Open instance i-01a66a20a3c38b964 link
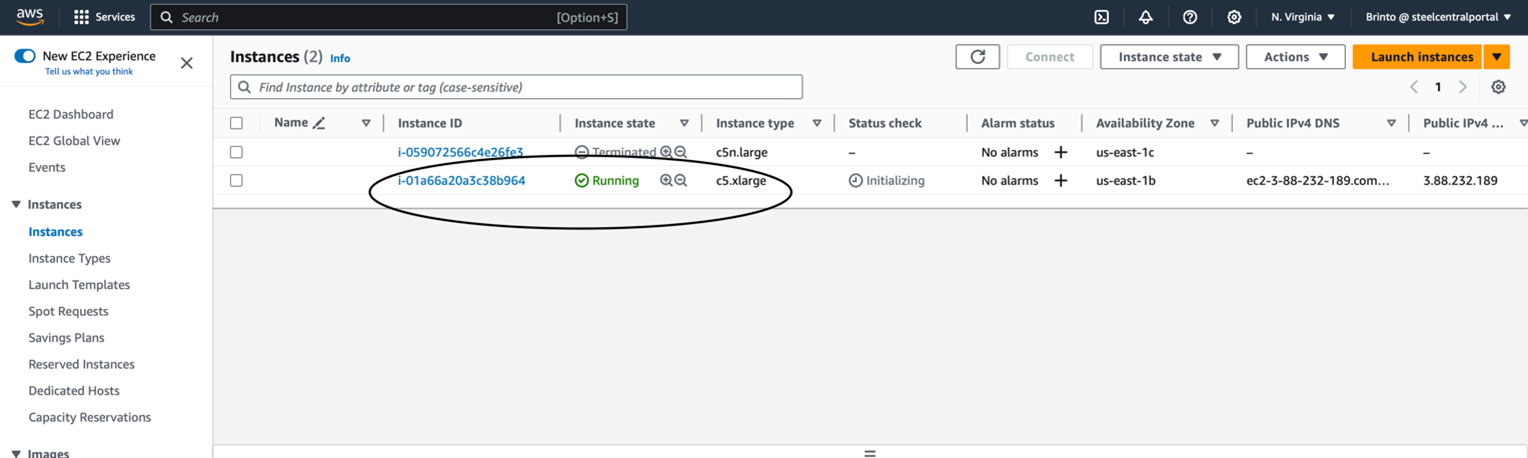The width and height of the screenshot is (1528, 458). [x=461, y=181]
